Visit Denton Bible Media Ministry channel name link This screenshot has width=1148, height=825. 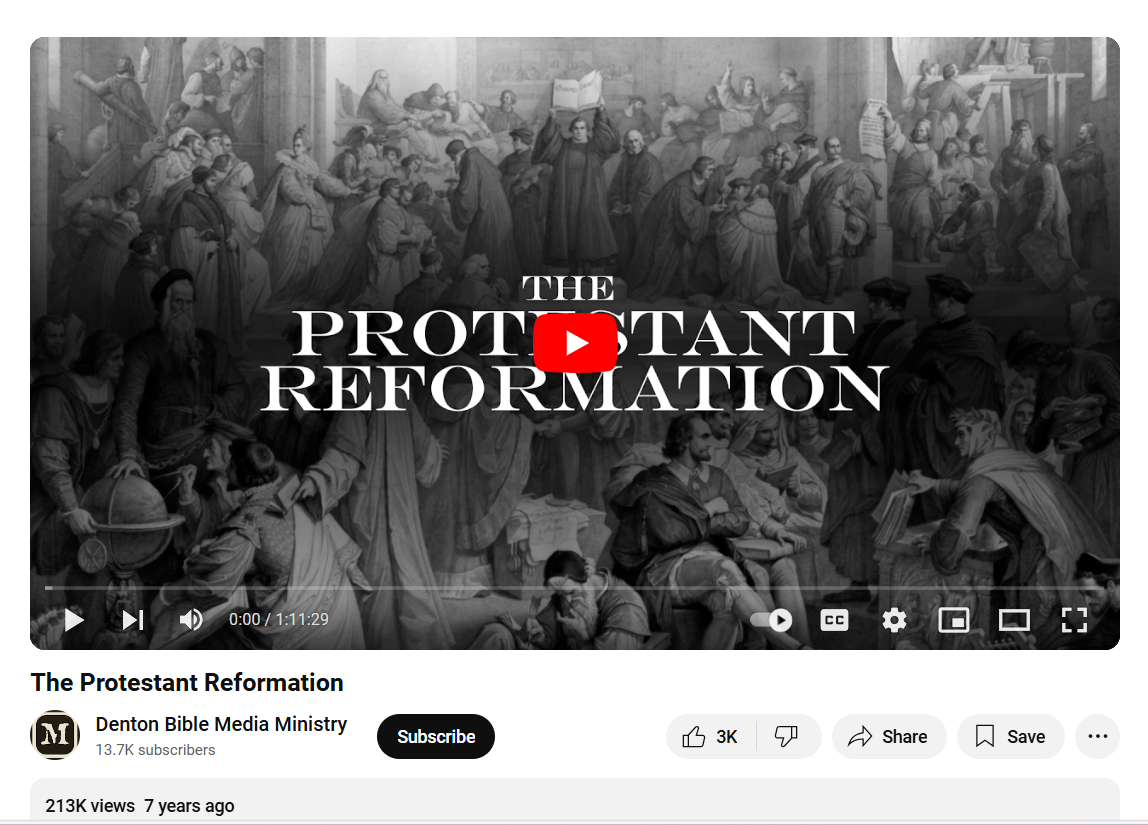point(221,724)
